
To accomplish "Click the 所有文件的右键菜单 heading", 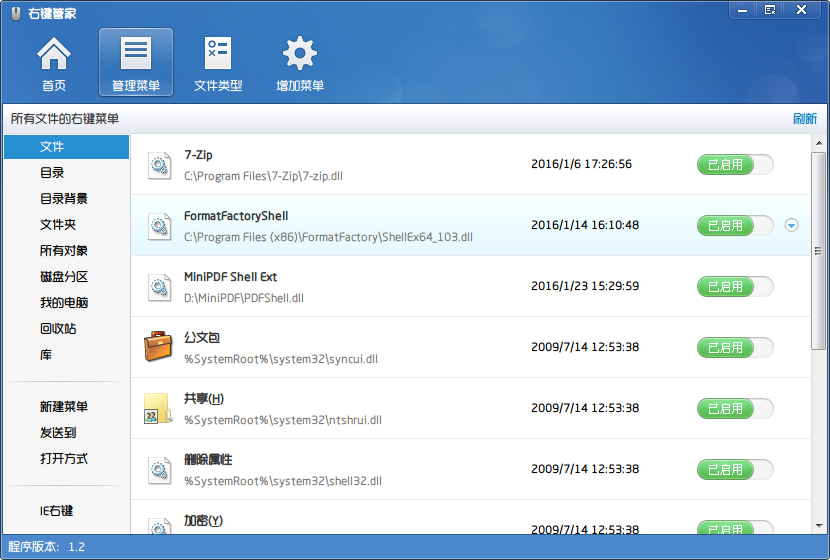I will coord(65,119).
